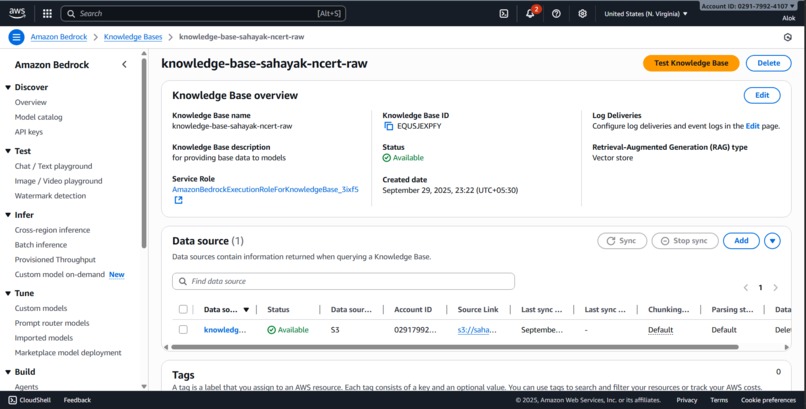Open Edit link in Log Deliveries
The image size is (806, 409).
753,126
